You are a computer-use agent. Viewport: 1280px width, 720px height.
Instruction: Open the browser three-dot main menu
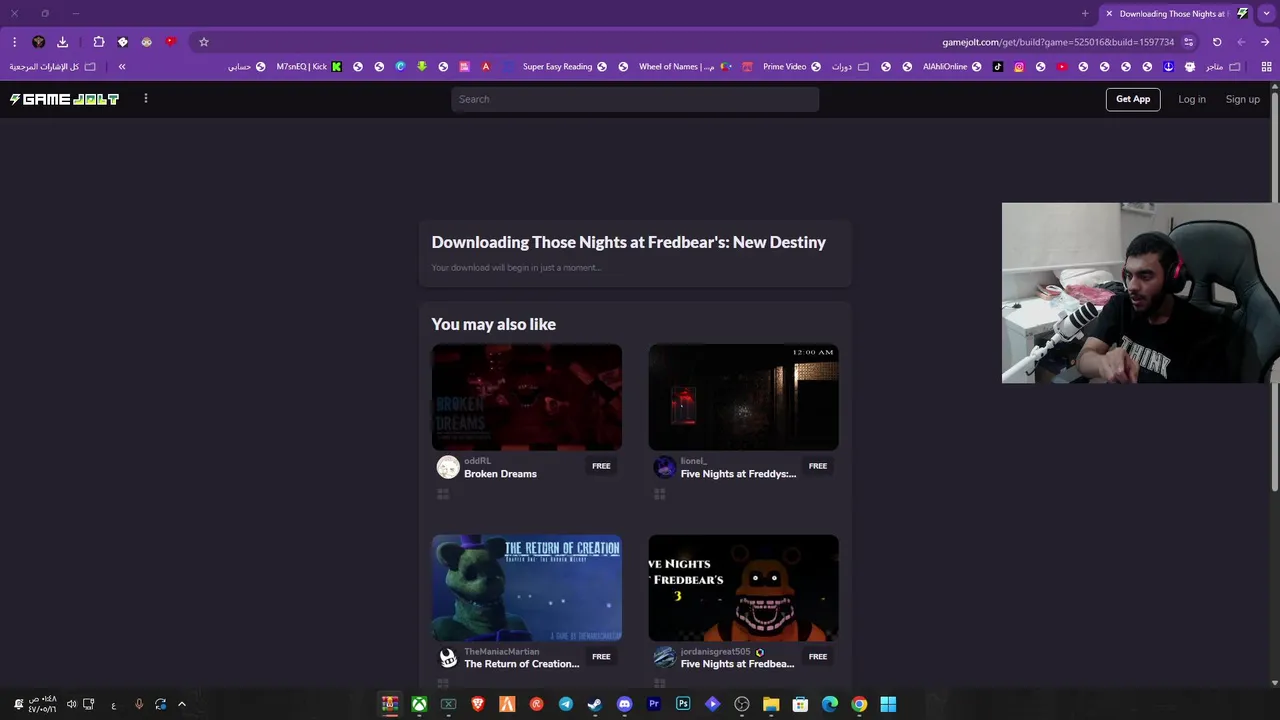pyautogui.click(x=14, y=42)
